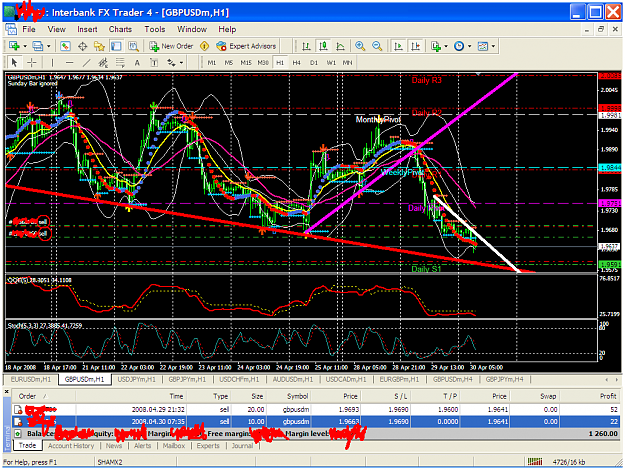This screenshot has height=470, width=625.
Task: Click the New Chart icon
Action: point(14,46)
